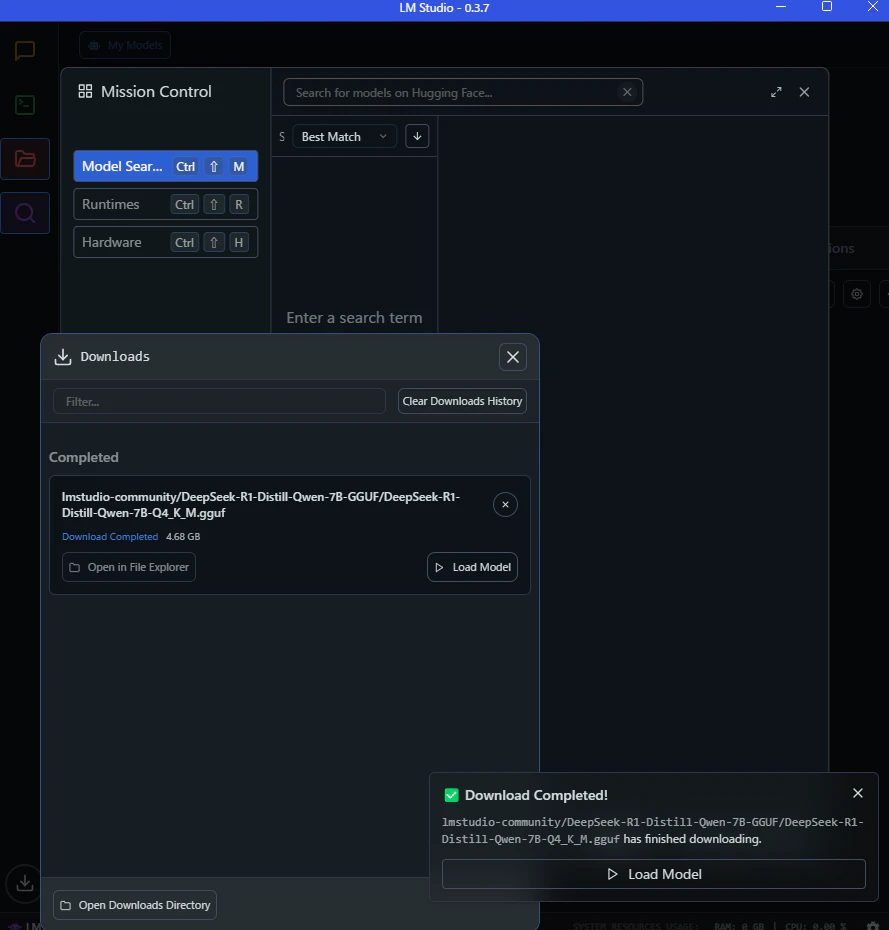889x930 pixels.
Task: Click Clear Downloads History
Action: 462,402
